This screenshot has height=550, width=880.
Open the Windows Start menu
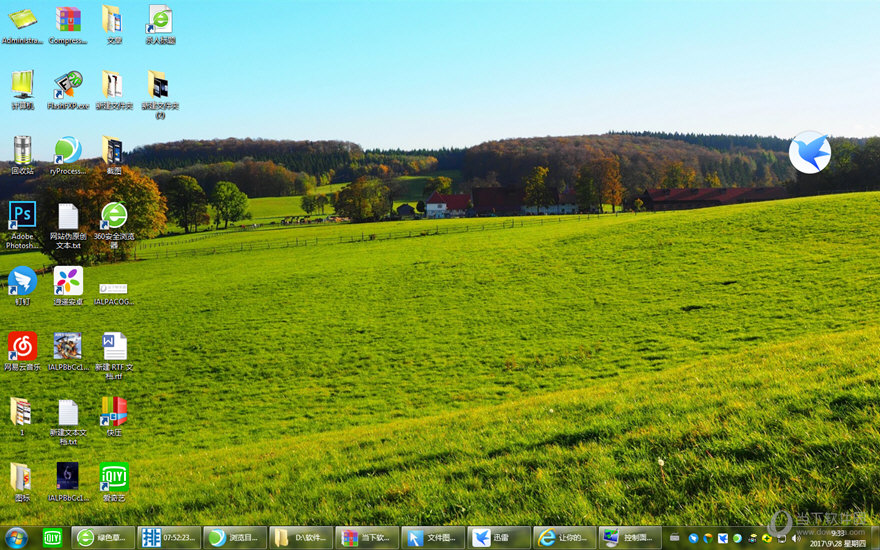tap(16, 538)
